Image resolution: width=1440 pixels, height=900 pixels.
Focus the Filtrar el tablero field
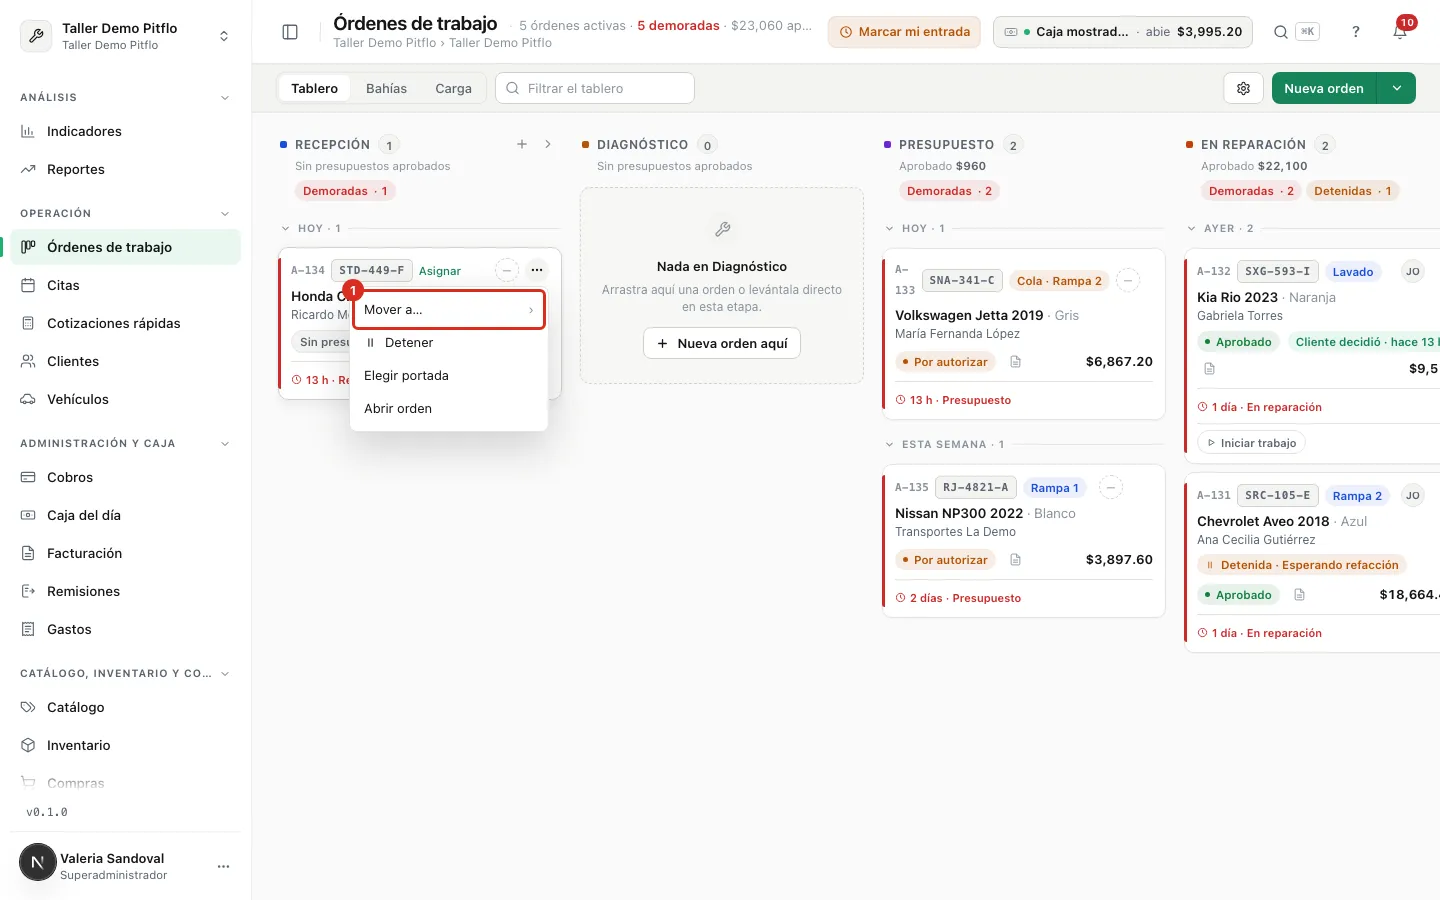coord(595,88)
